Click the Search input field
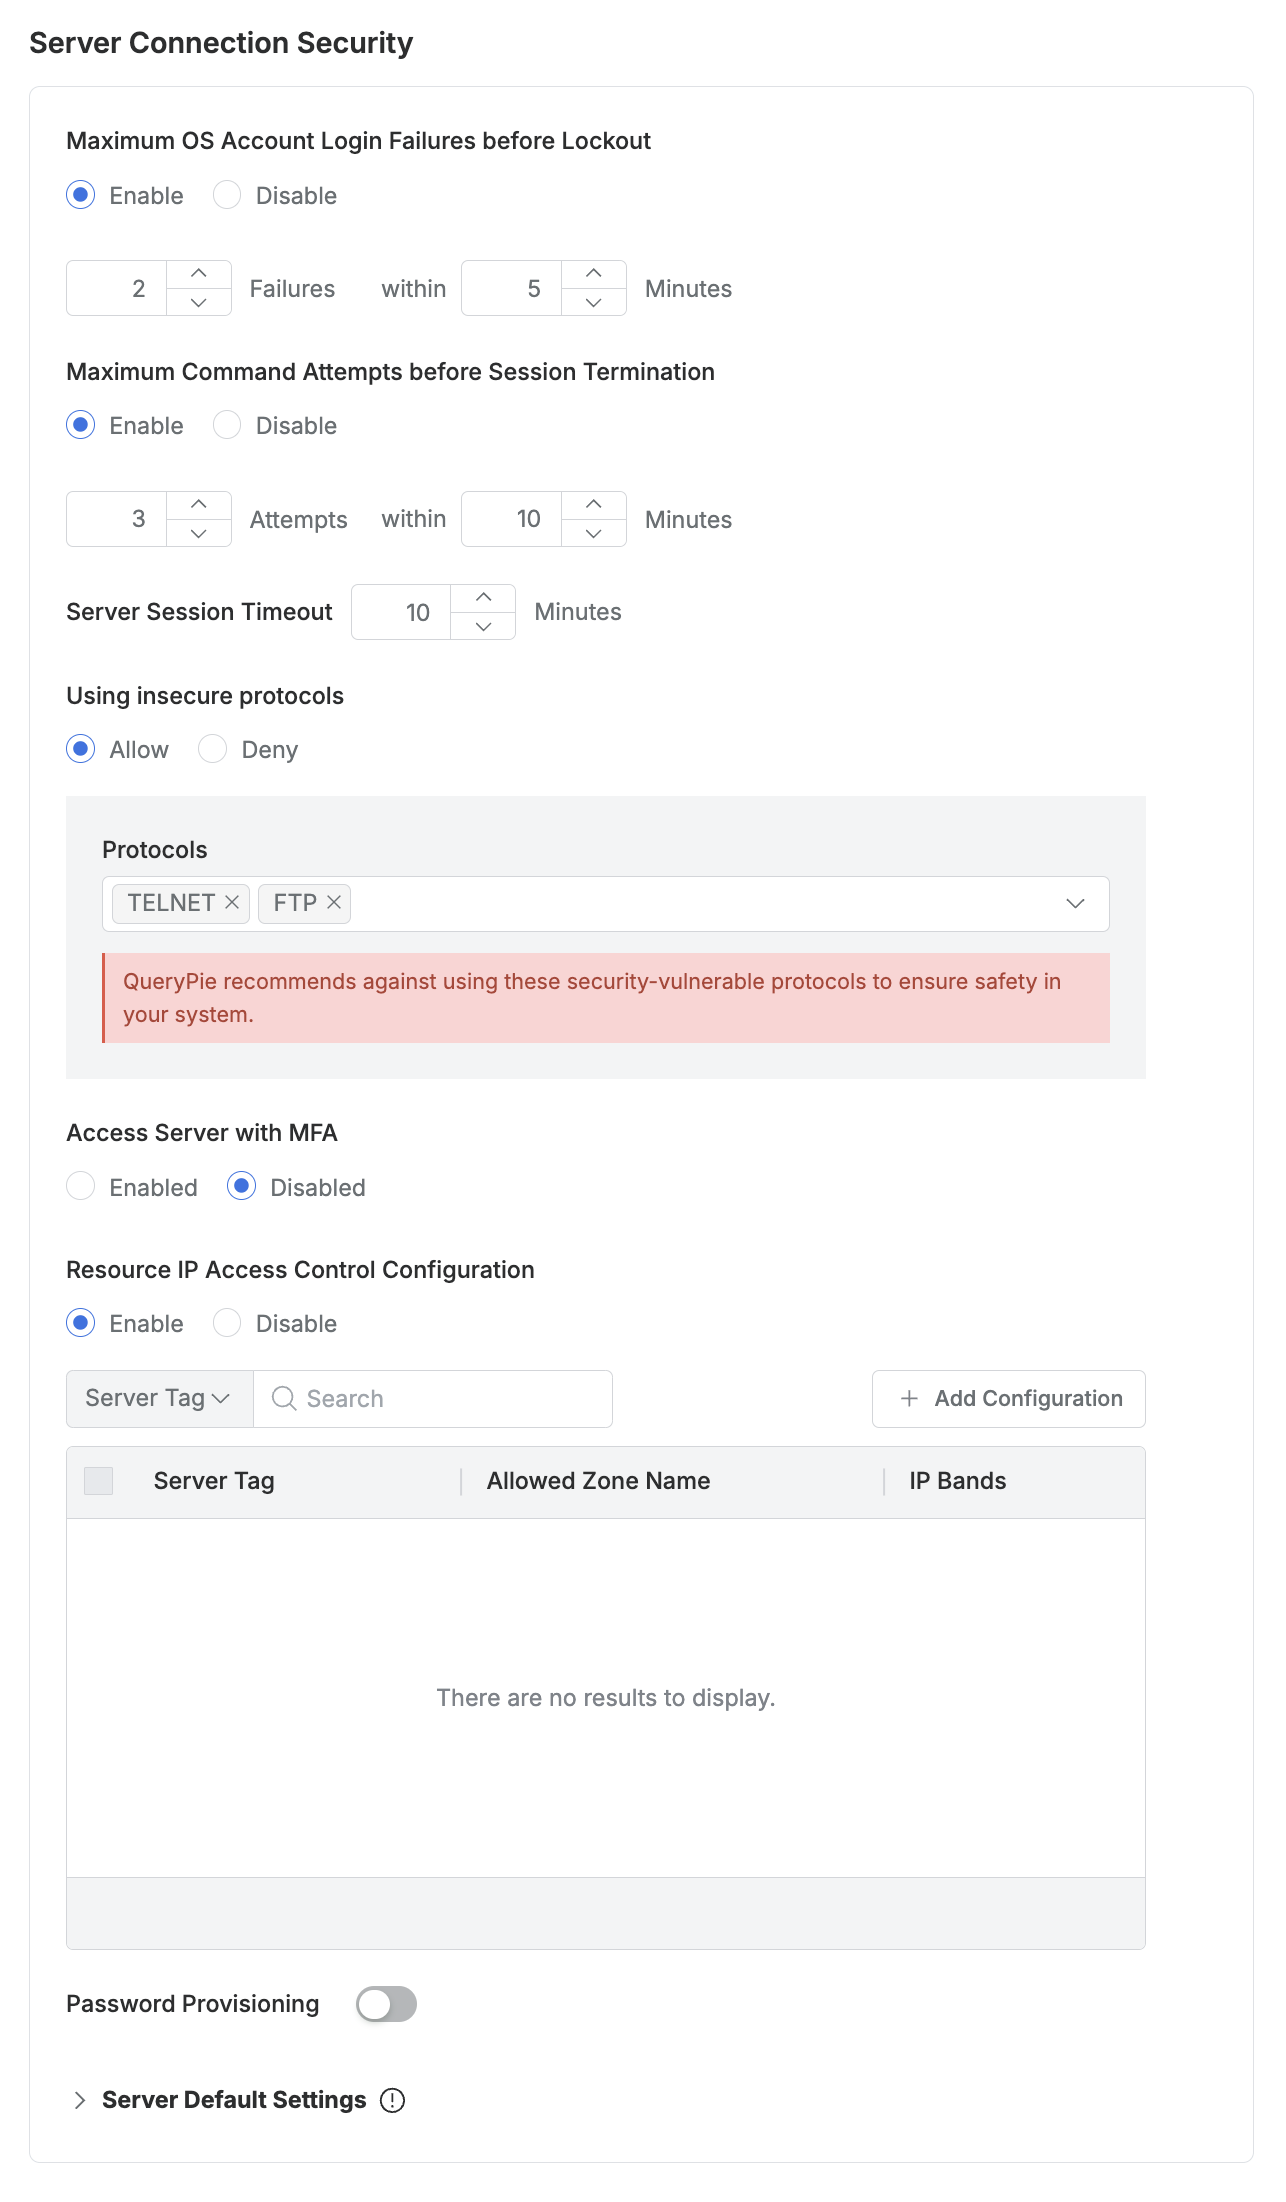 pos(433,1398)
